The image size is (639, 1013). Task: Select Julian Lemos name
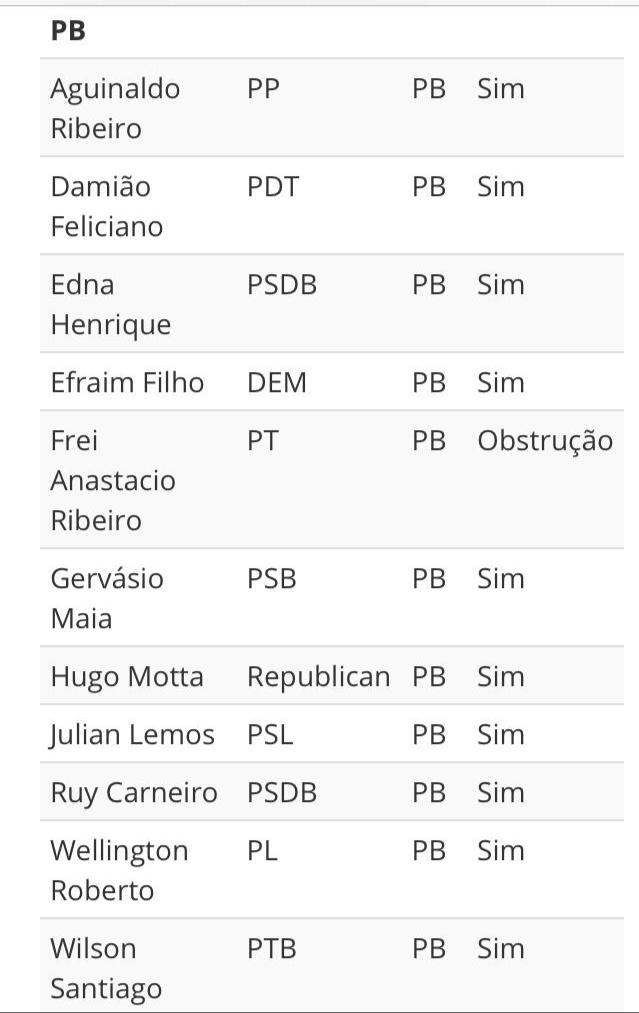click(132, 735)
